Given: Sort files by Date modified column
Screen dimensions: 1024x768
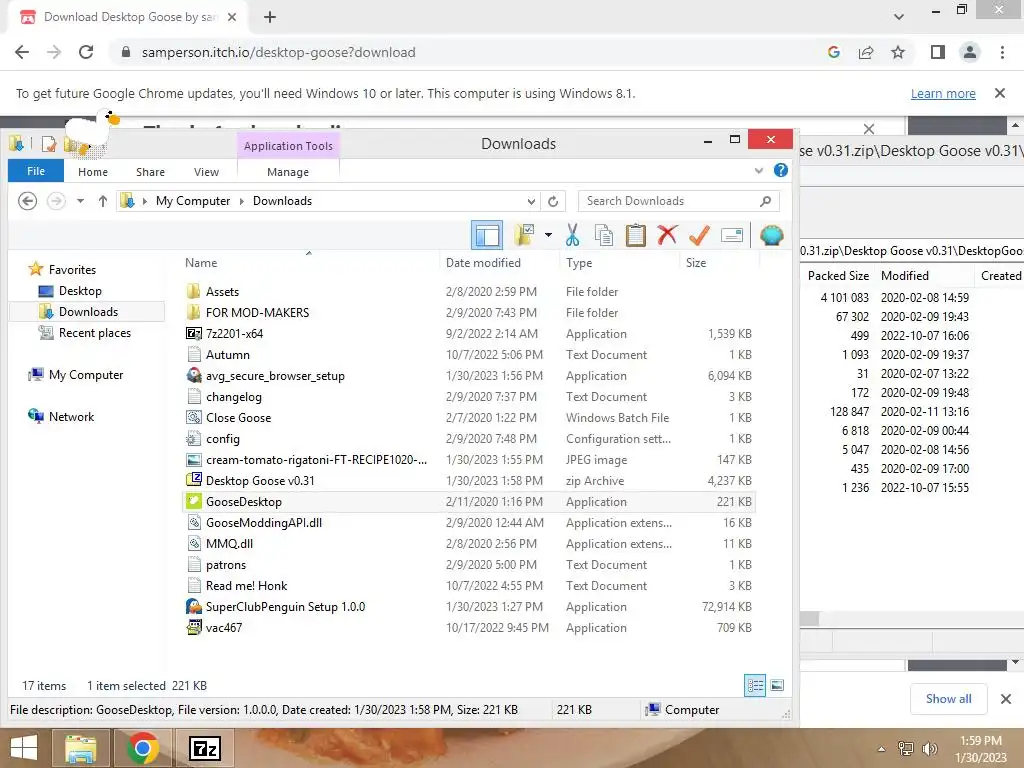Looking at the screenshot, I should 483,263.
